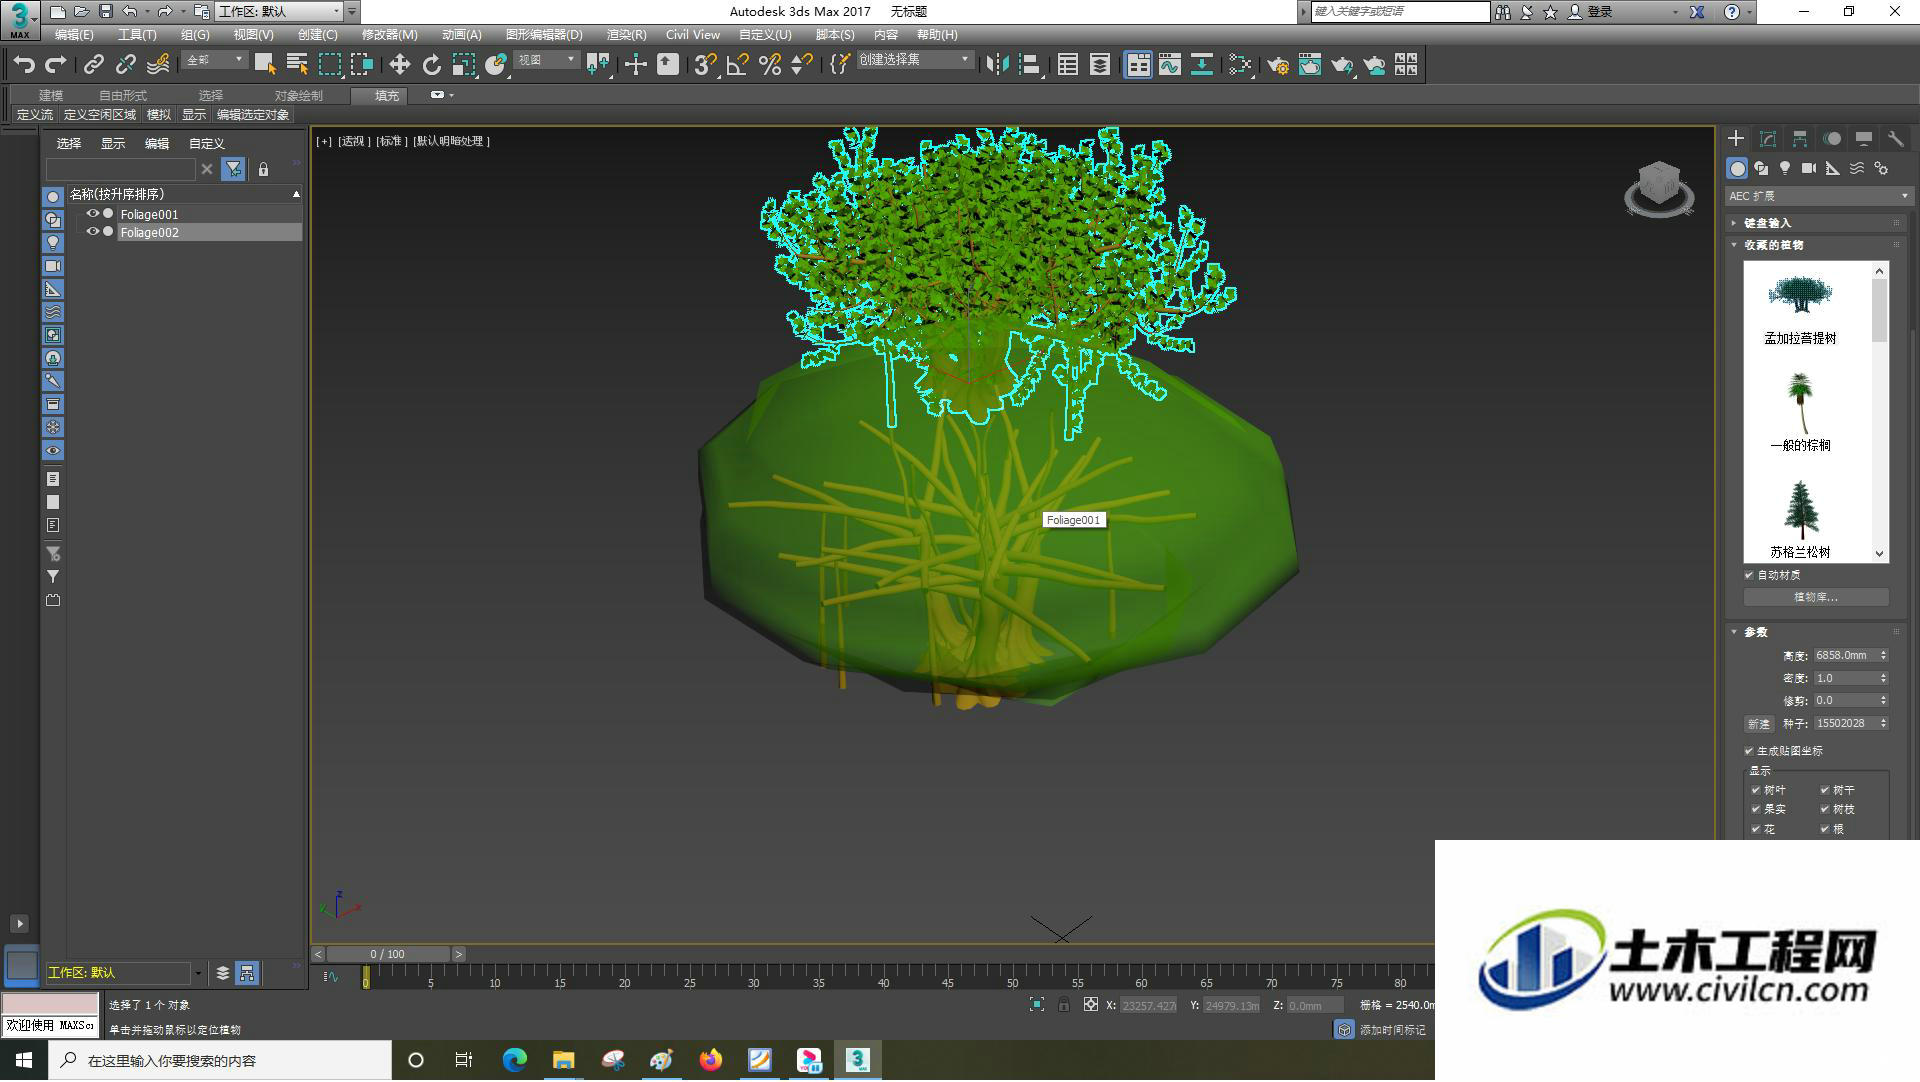Pick the Rectangular Selection Region tool

(330, 65)
